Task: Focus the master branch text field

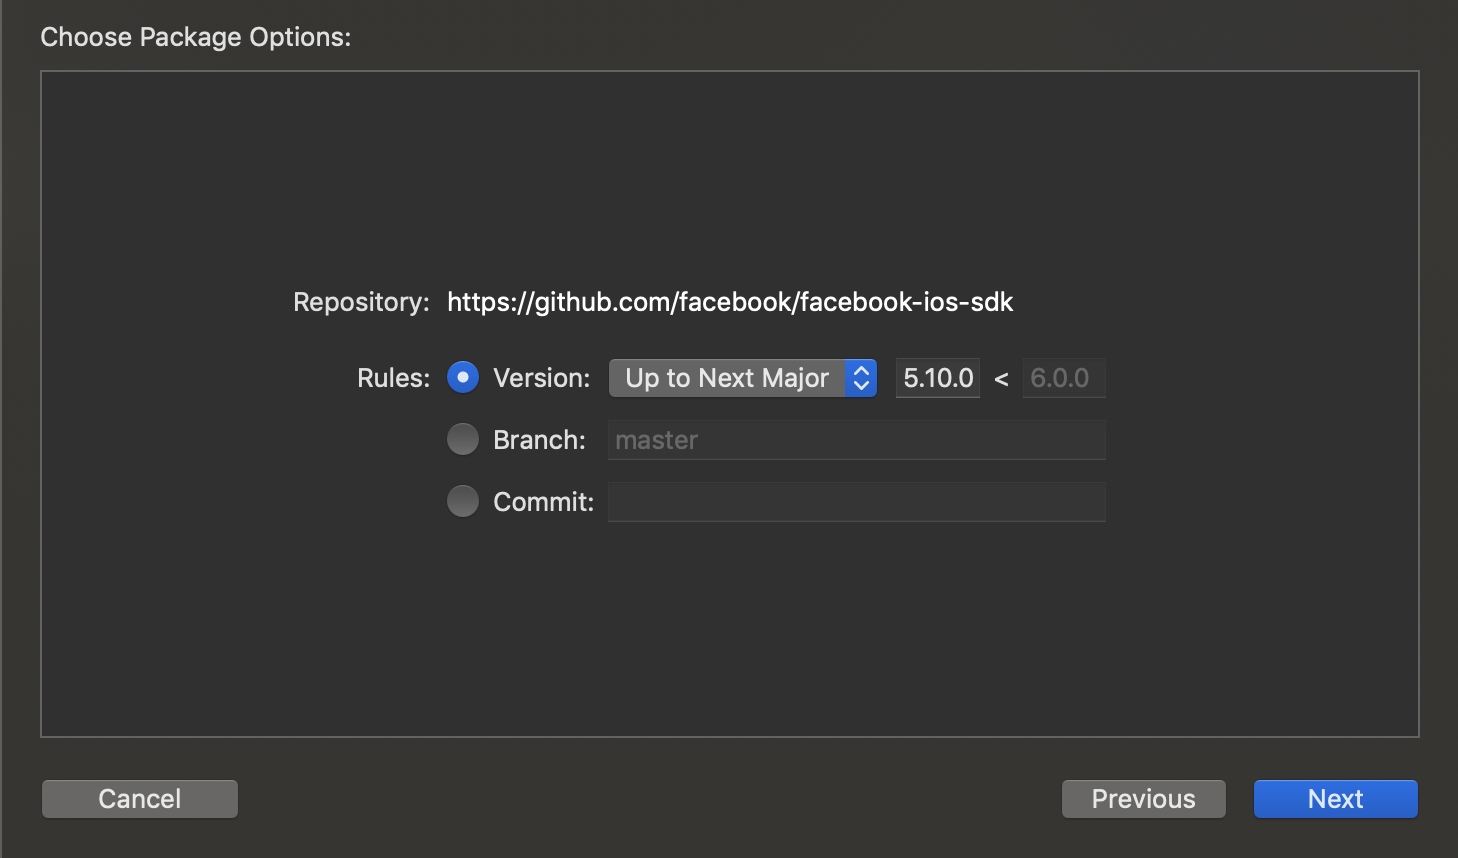Action: (x=857, y=440)
